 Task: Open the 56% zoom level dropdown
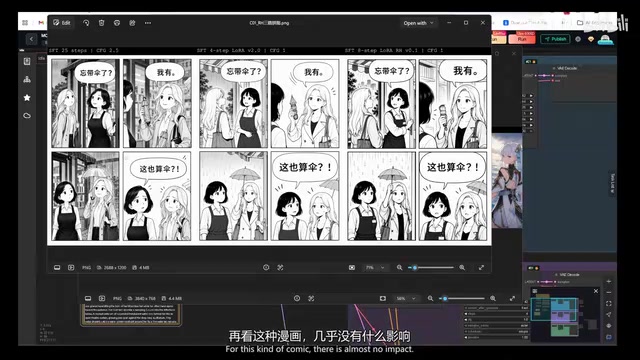[406, 299]
